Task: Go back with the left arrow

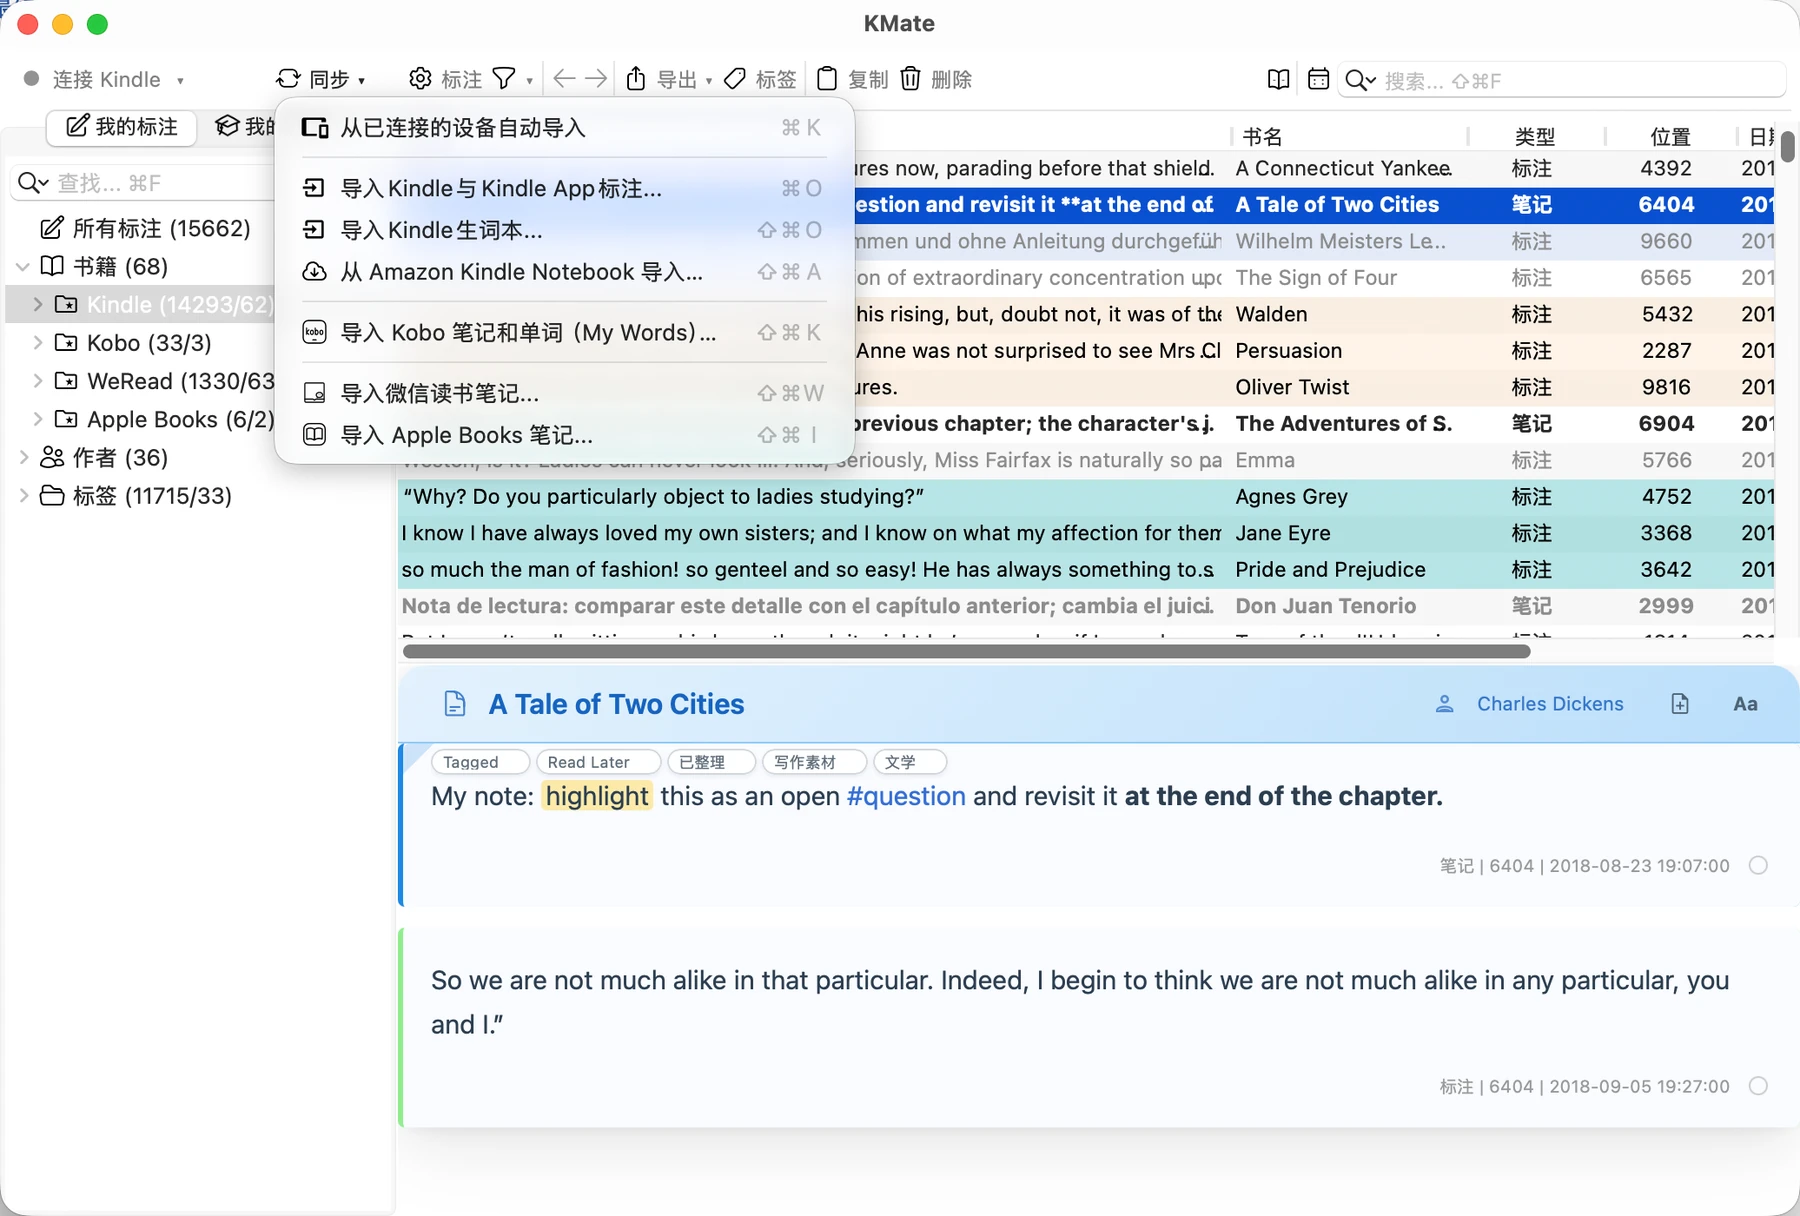Action: coord(564,79)
